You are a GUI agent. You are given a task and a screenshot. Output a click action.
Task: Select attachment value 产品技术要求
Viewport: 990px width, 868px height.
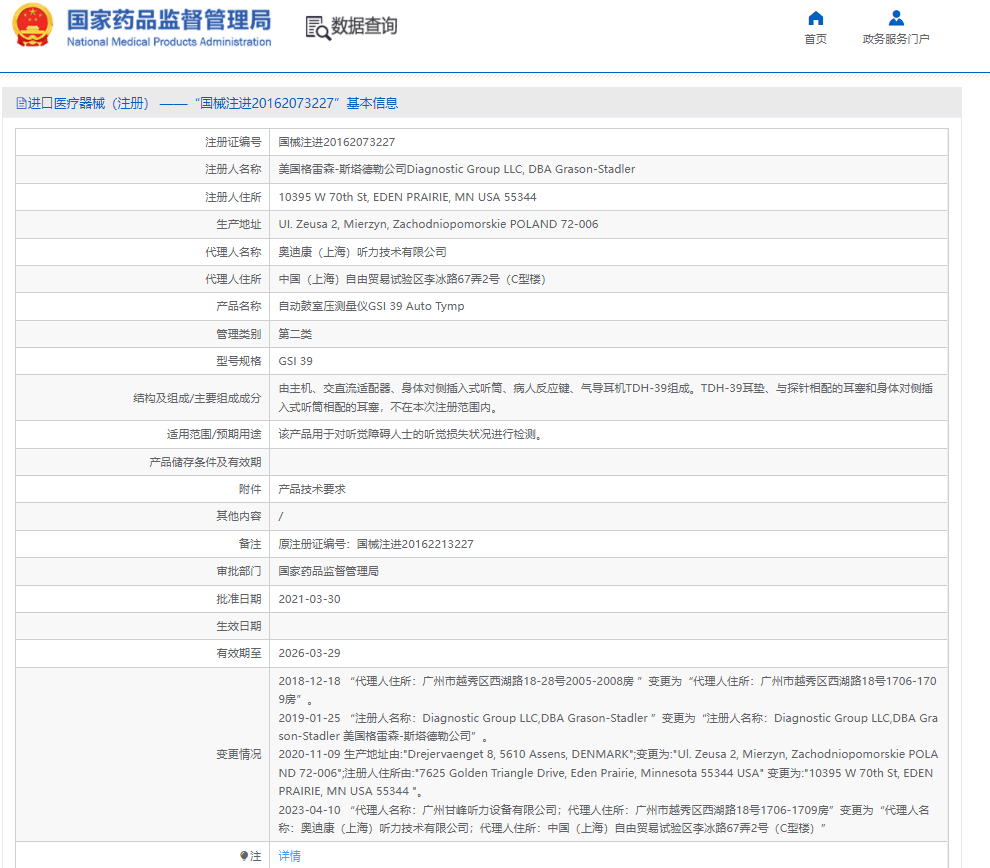[x=312, y=489]
